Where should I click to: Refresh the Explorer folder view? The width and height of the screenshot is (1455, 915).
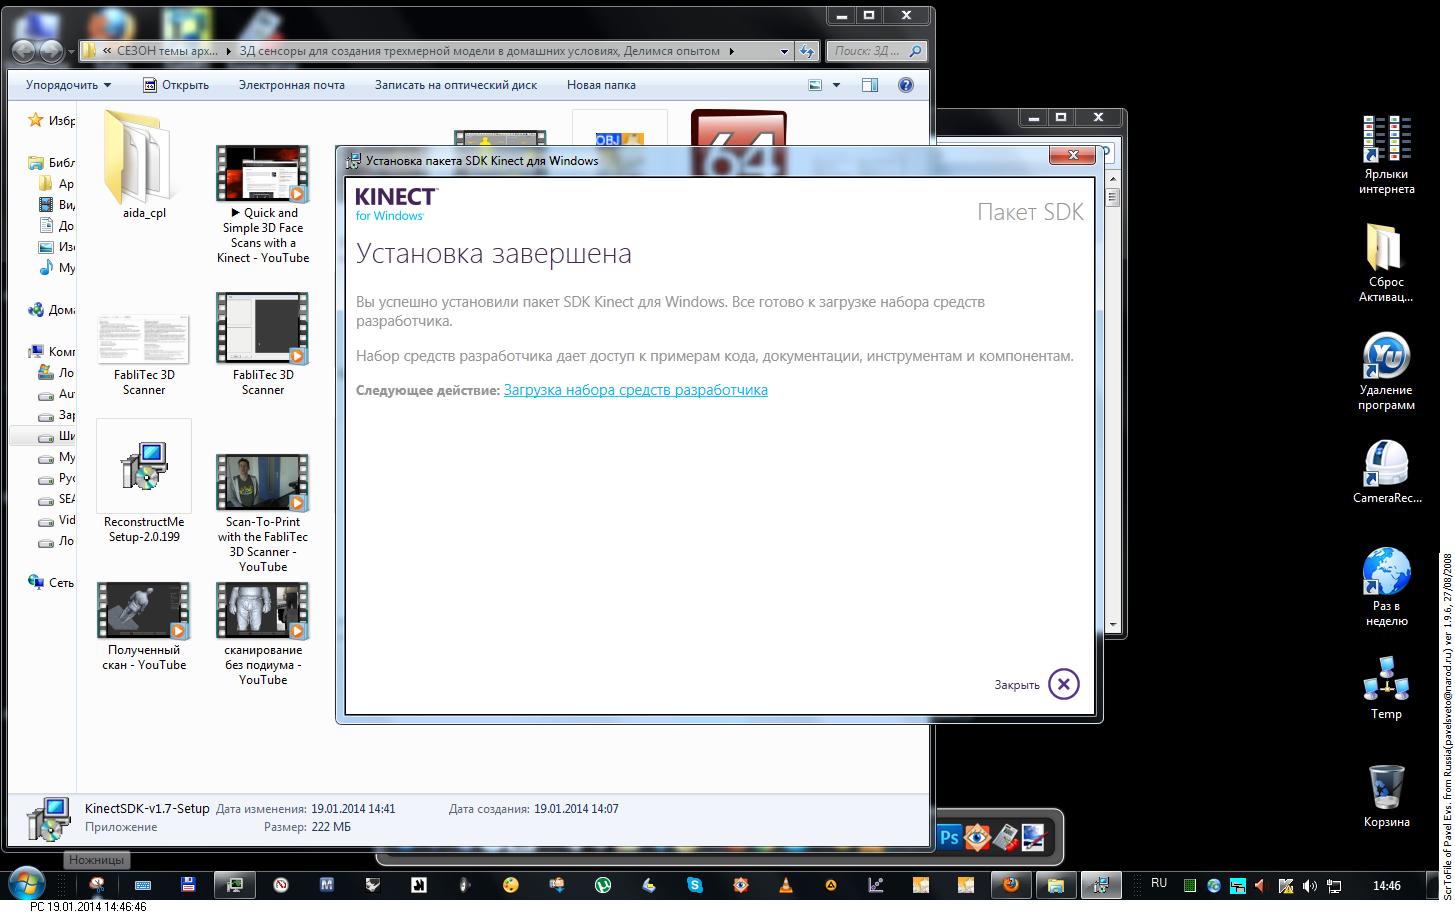click(808, 51)
